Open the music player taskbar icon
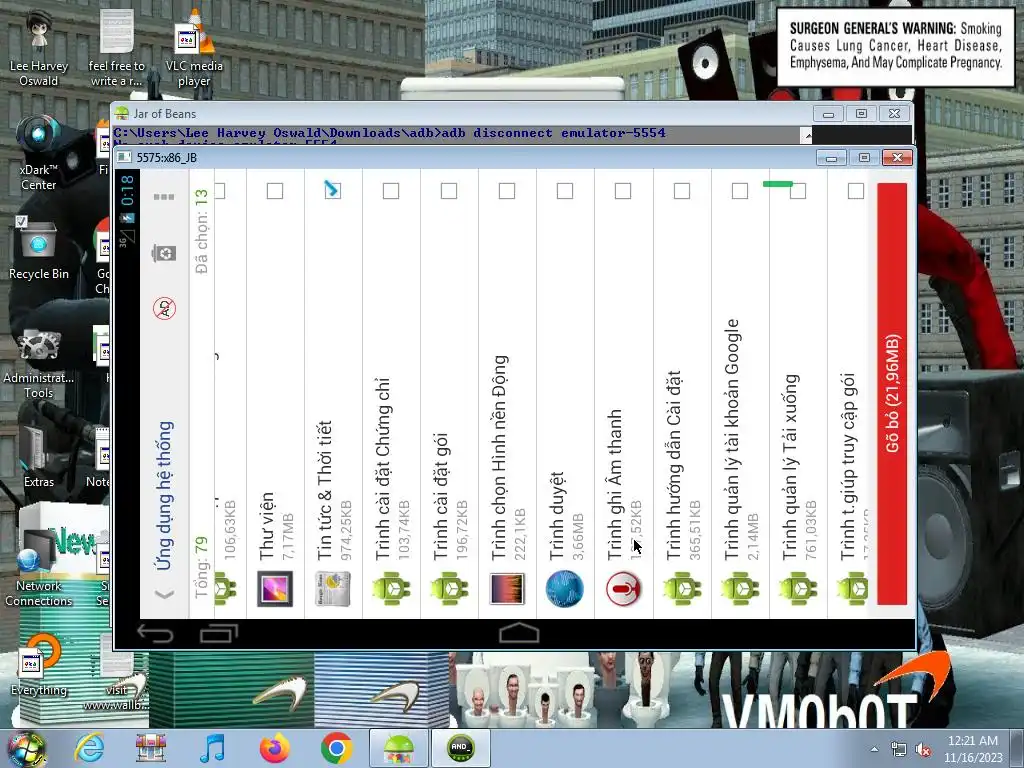The width and height of the screenshot is (1024, 768). (212, 748)
